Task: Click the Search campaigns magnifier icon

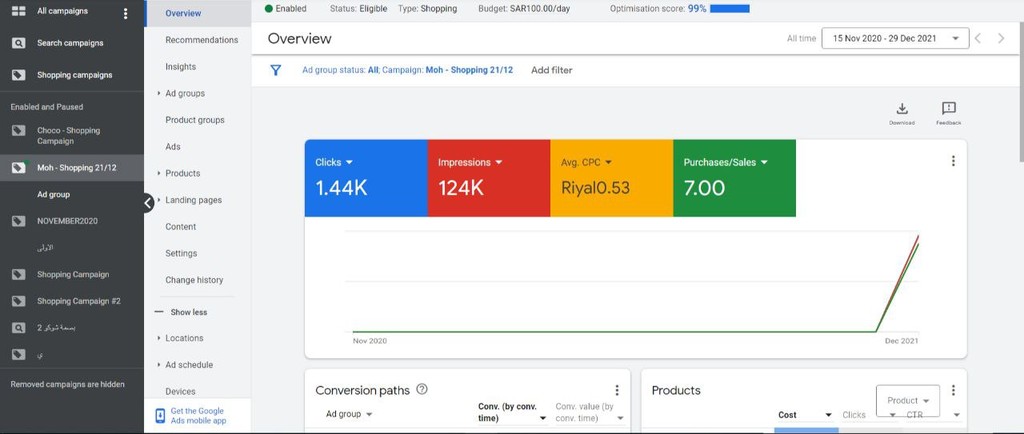Action: (18, 43)
